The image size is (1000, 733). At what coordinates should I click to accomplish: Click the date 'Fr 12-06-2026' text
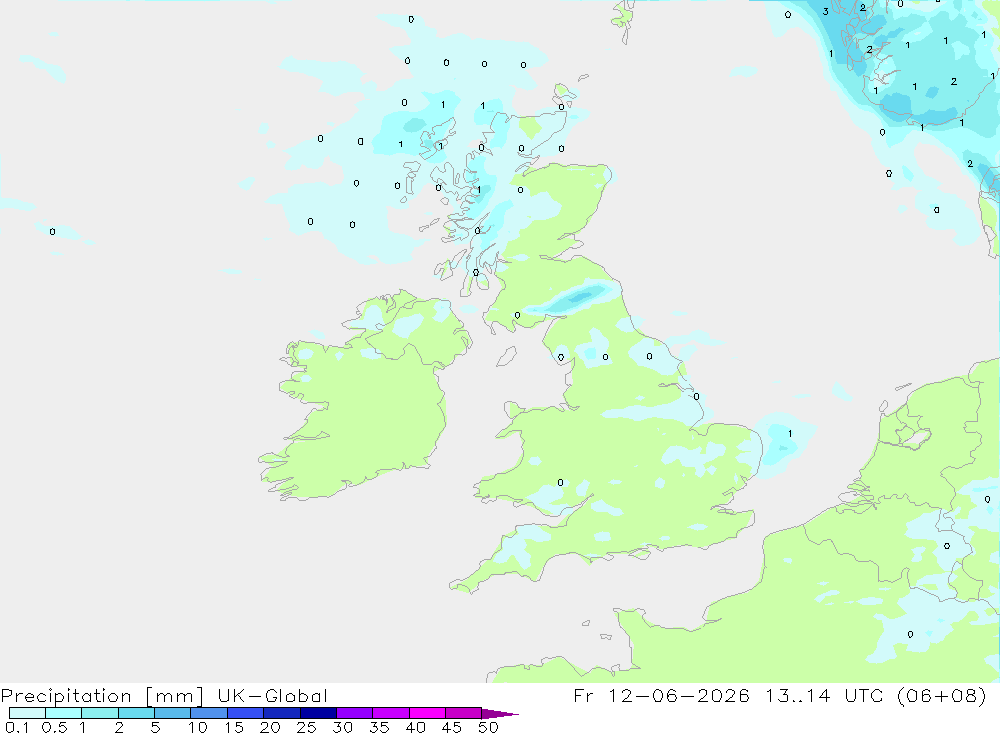click(661, 695)
